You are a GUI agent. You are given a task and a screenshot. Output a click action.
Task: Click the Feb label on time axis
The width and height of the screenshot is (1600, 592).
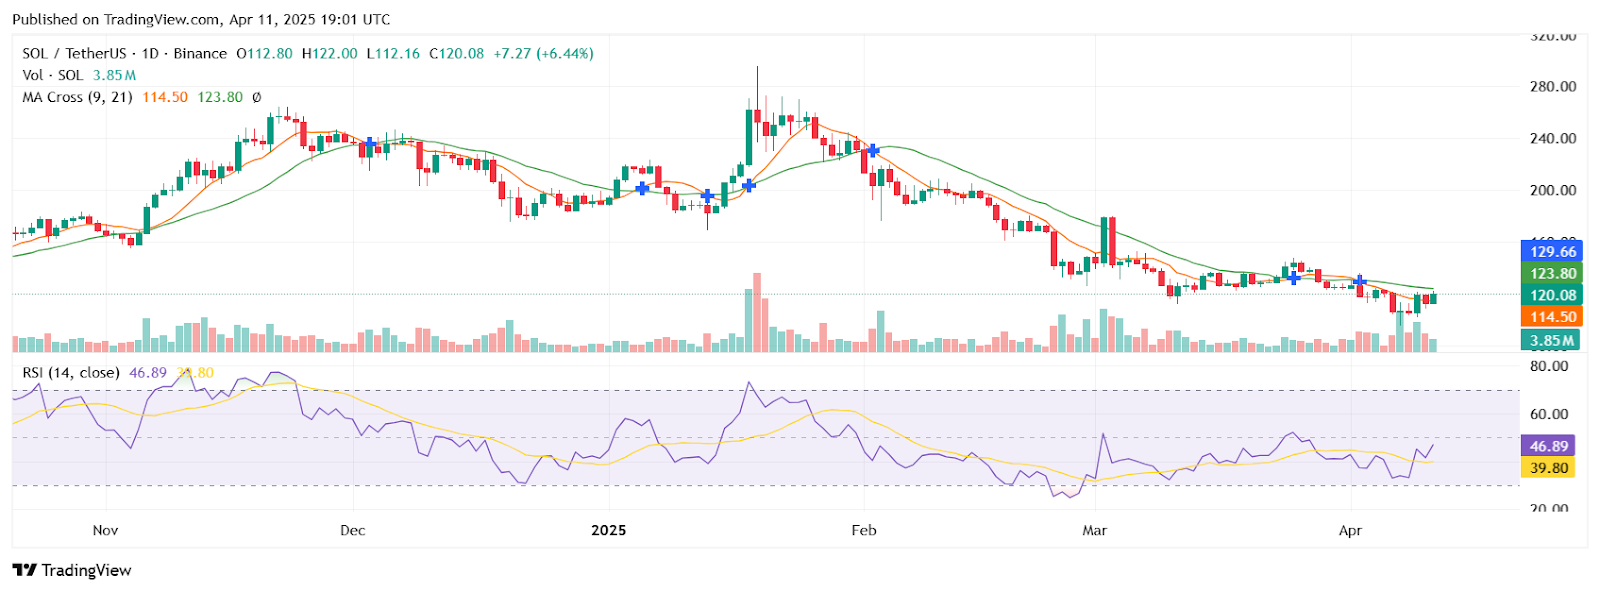(x=863, y=530)
